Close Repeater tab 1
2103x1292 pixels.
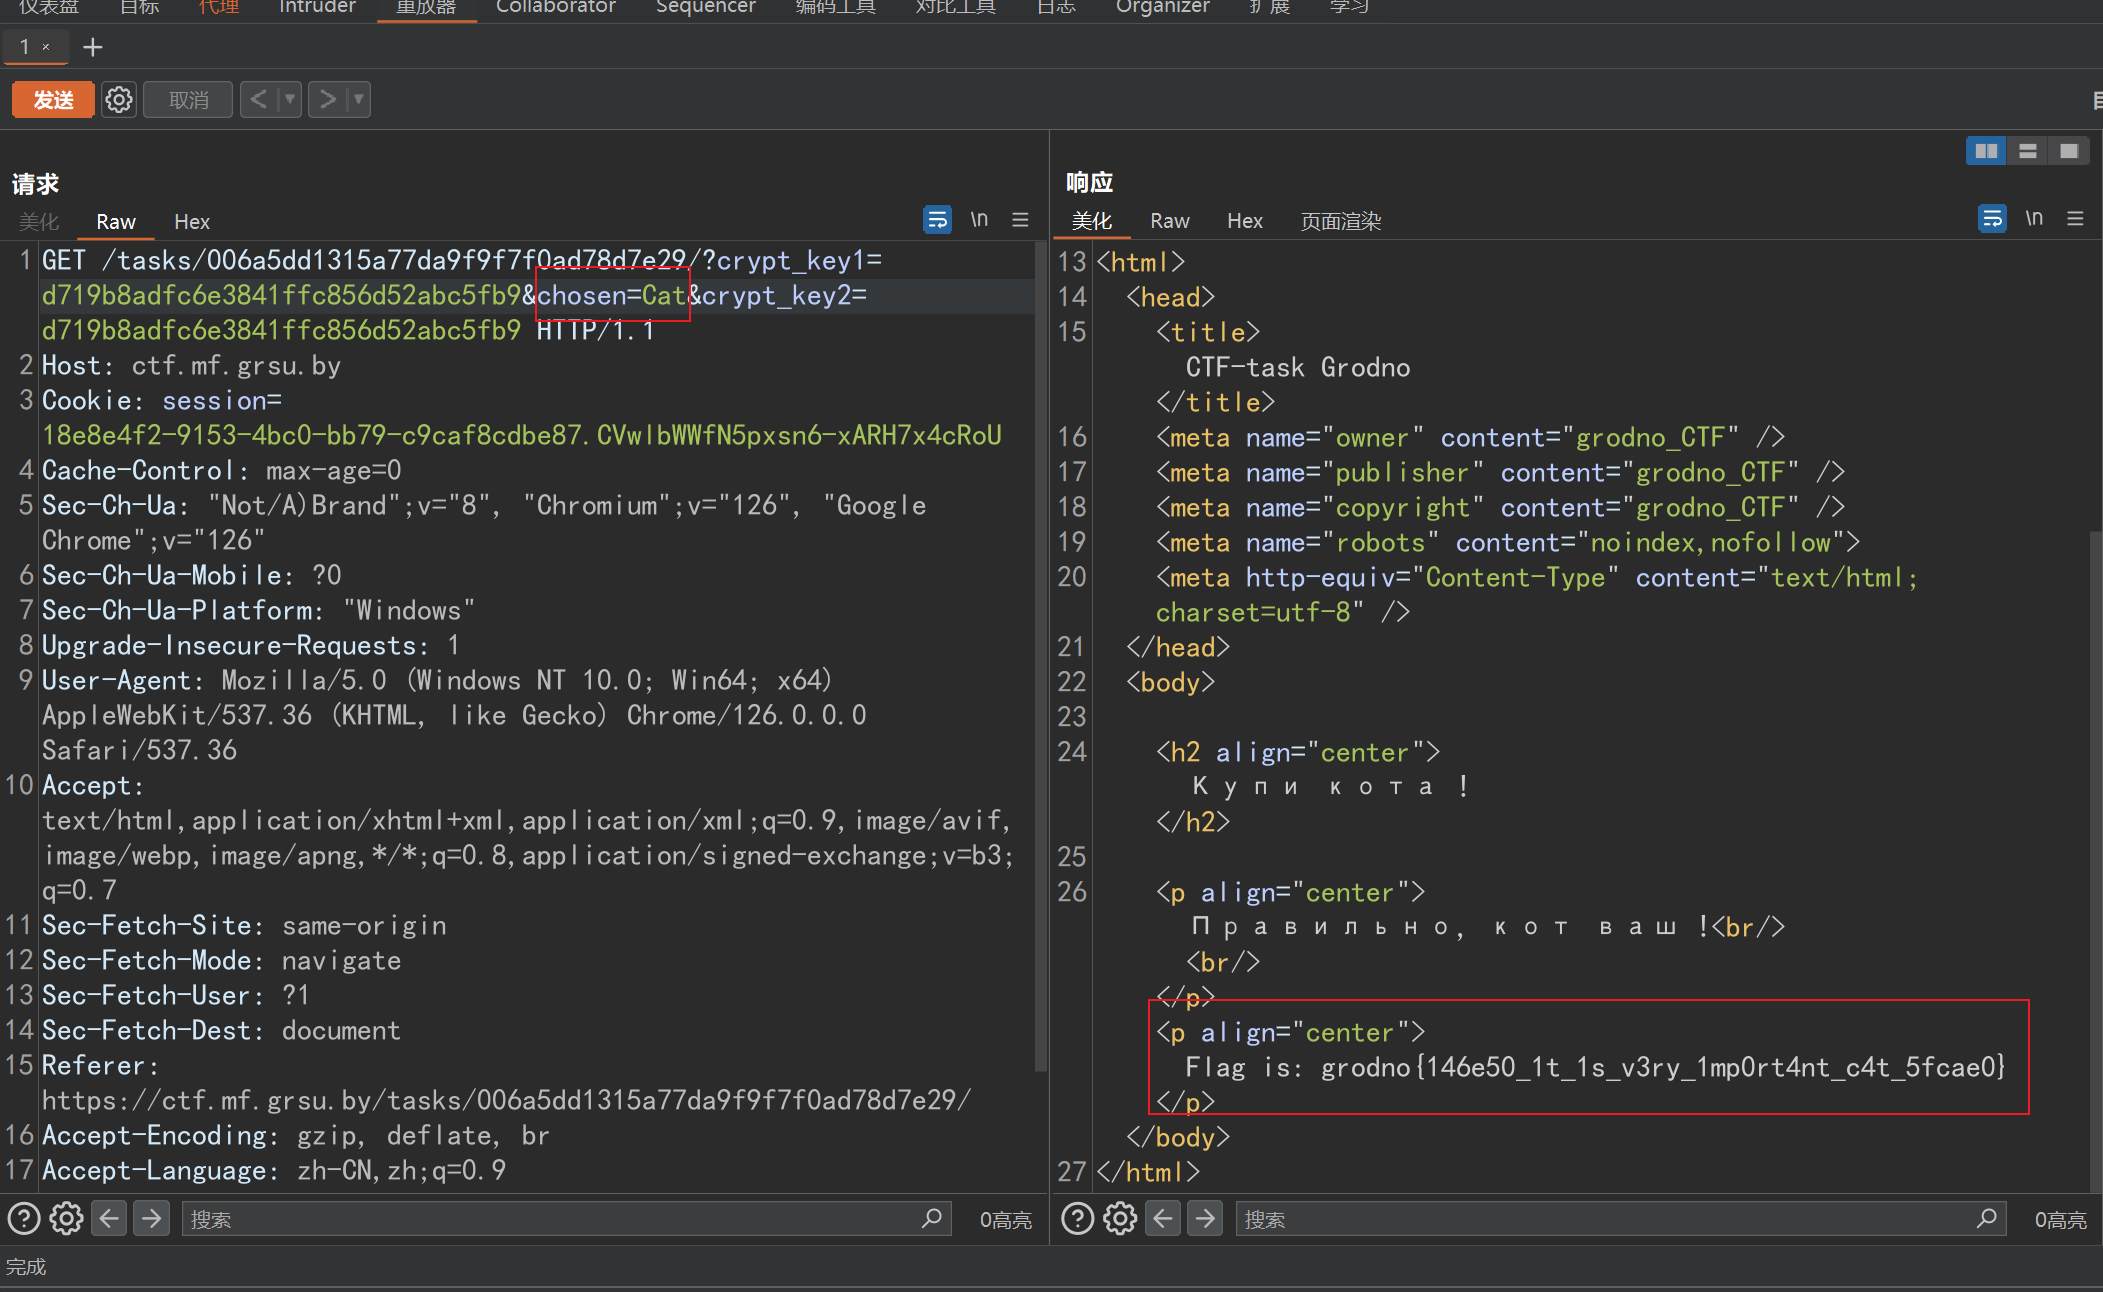[x=46, y=47]
